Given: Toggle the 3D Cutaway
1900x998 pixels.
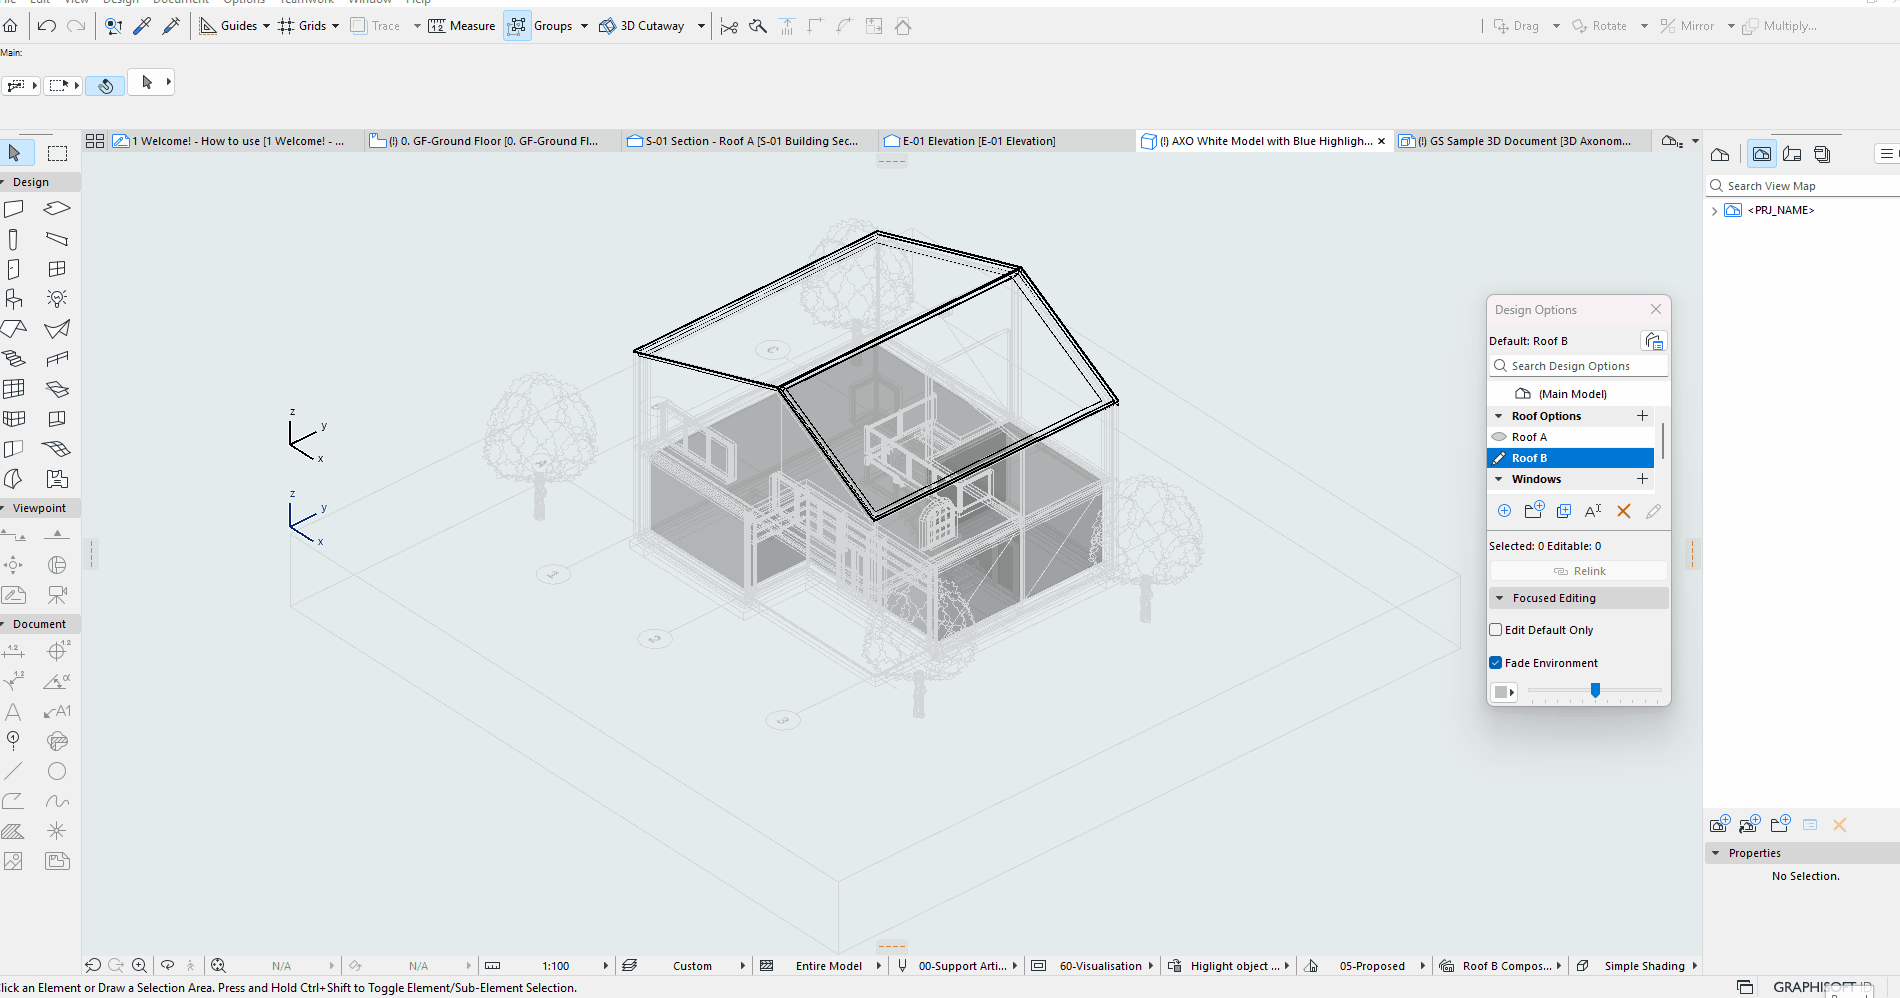Looking at the screenshot, I should click(642, 26).
